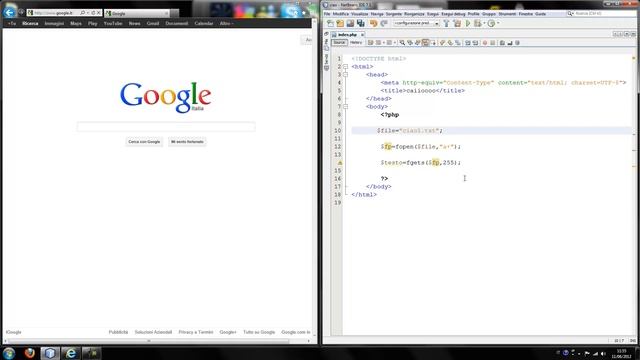
Task: Click the Redo arrow in NetBeans toolbar
Action: tap(384, 24)
